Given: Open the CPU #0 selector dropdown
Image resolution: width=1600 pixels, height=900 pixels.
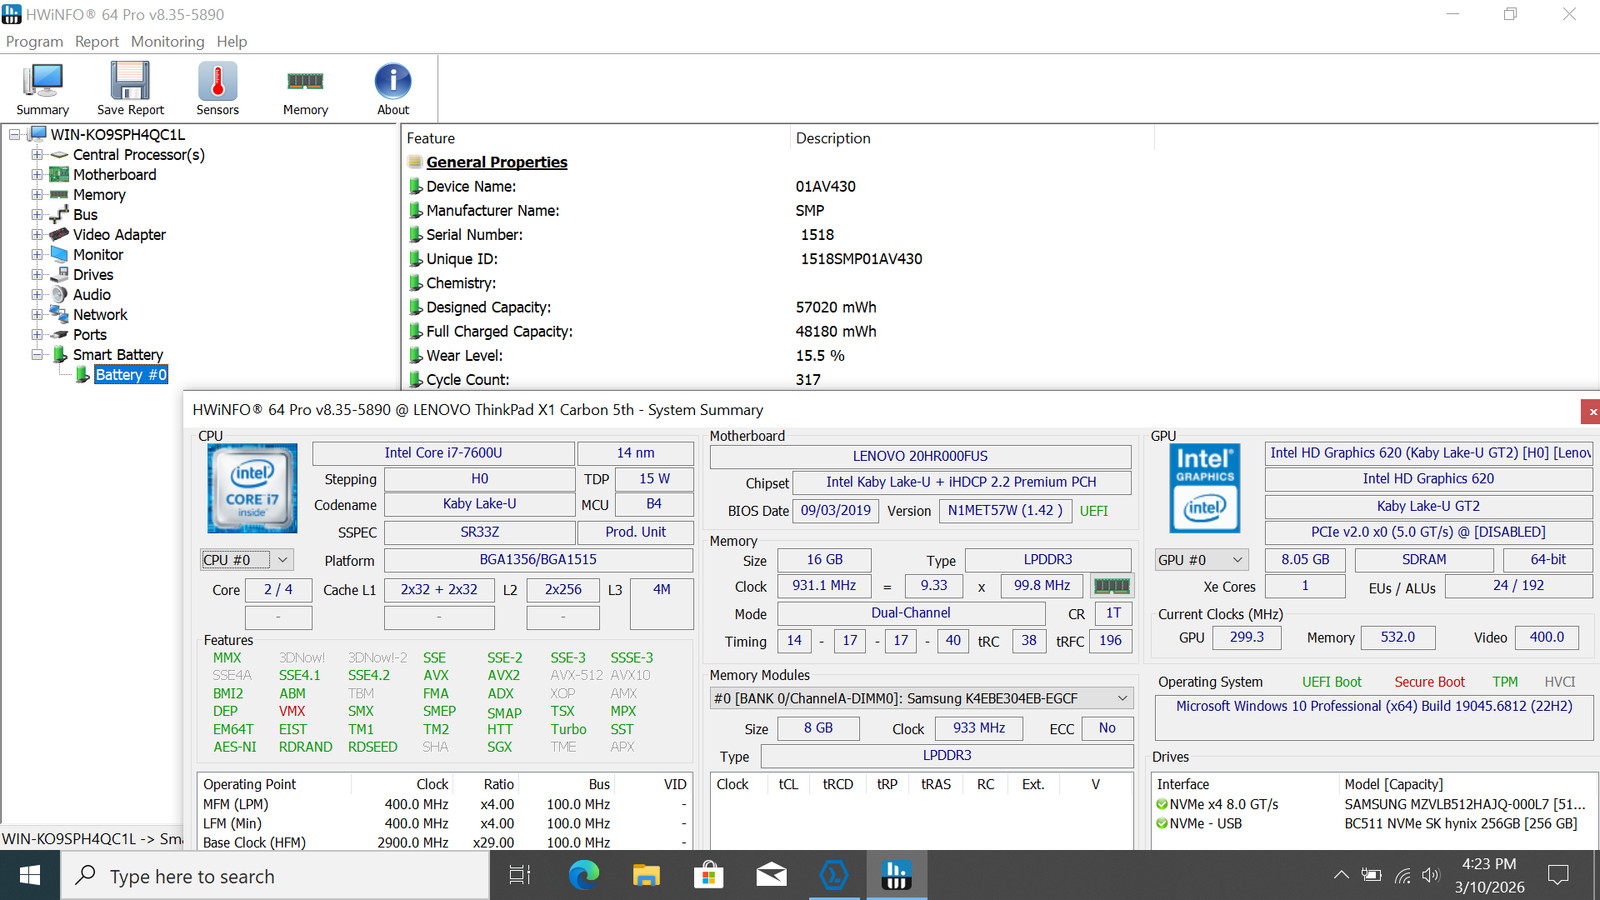Looking at the screenshot, I should 247,560.
